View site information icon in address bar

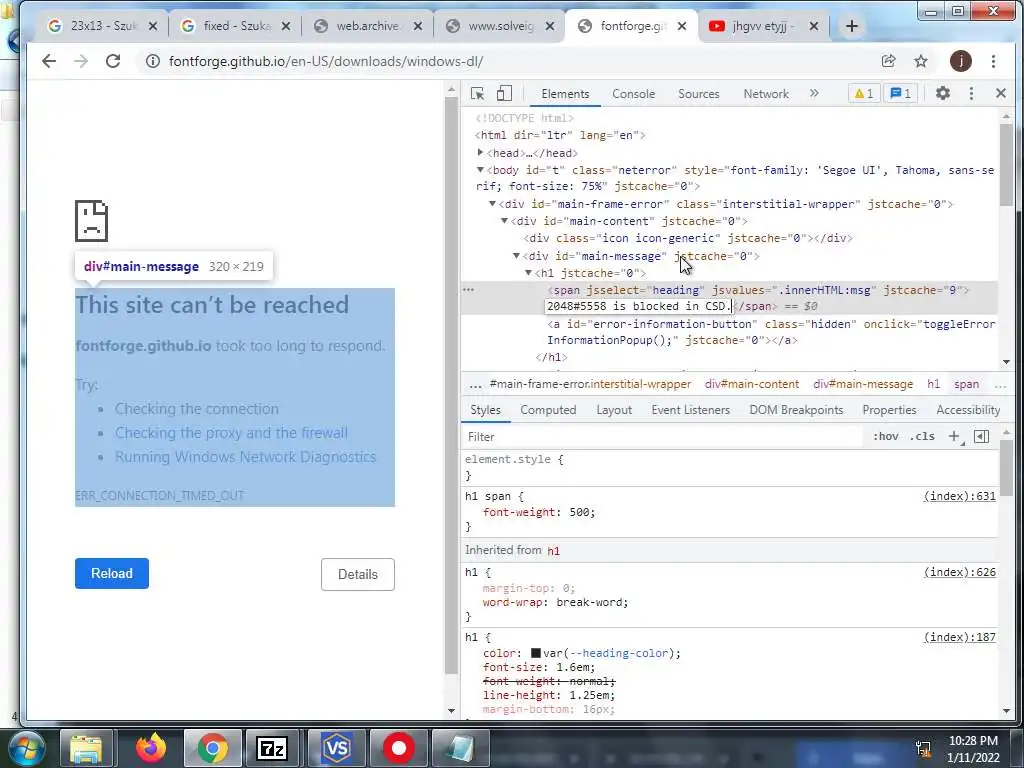[153, 61]
